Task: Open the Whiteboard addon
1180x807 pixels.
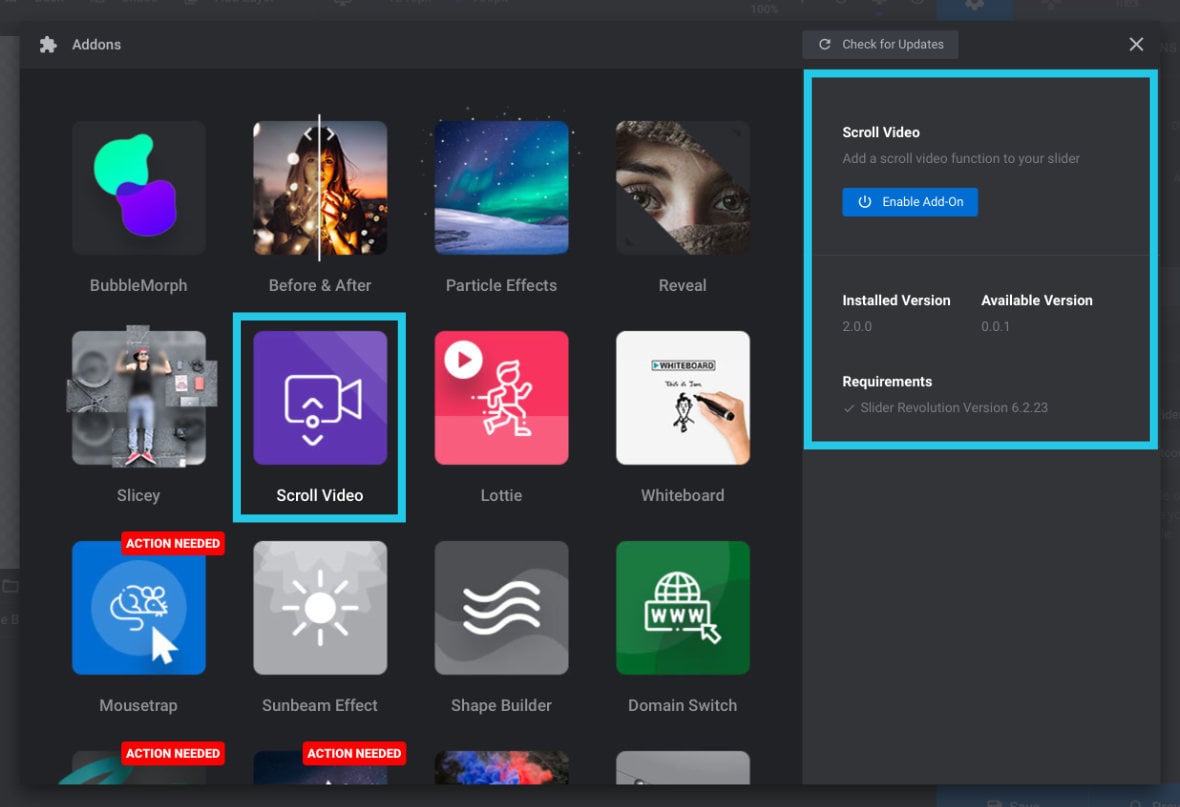Action: 683,397
